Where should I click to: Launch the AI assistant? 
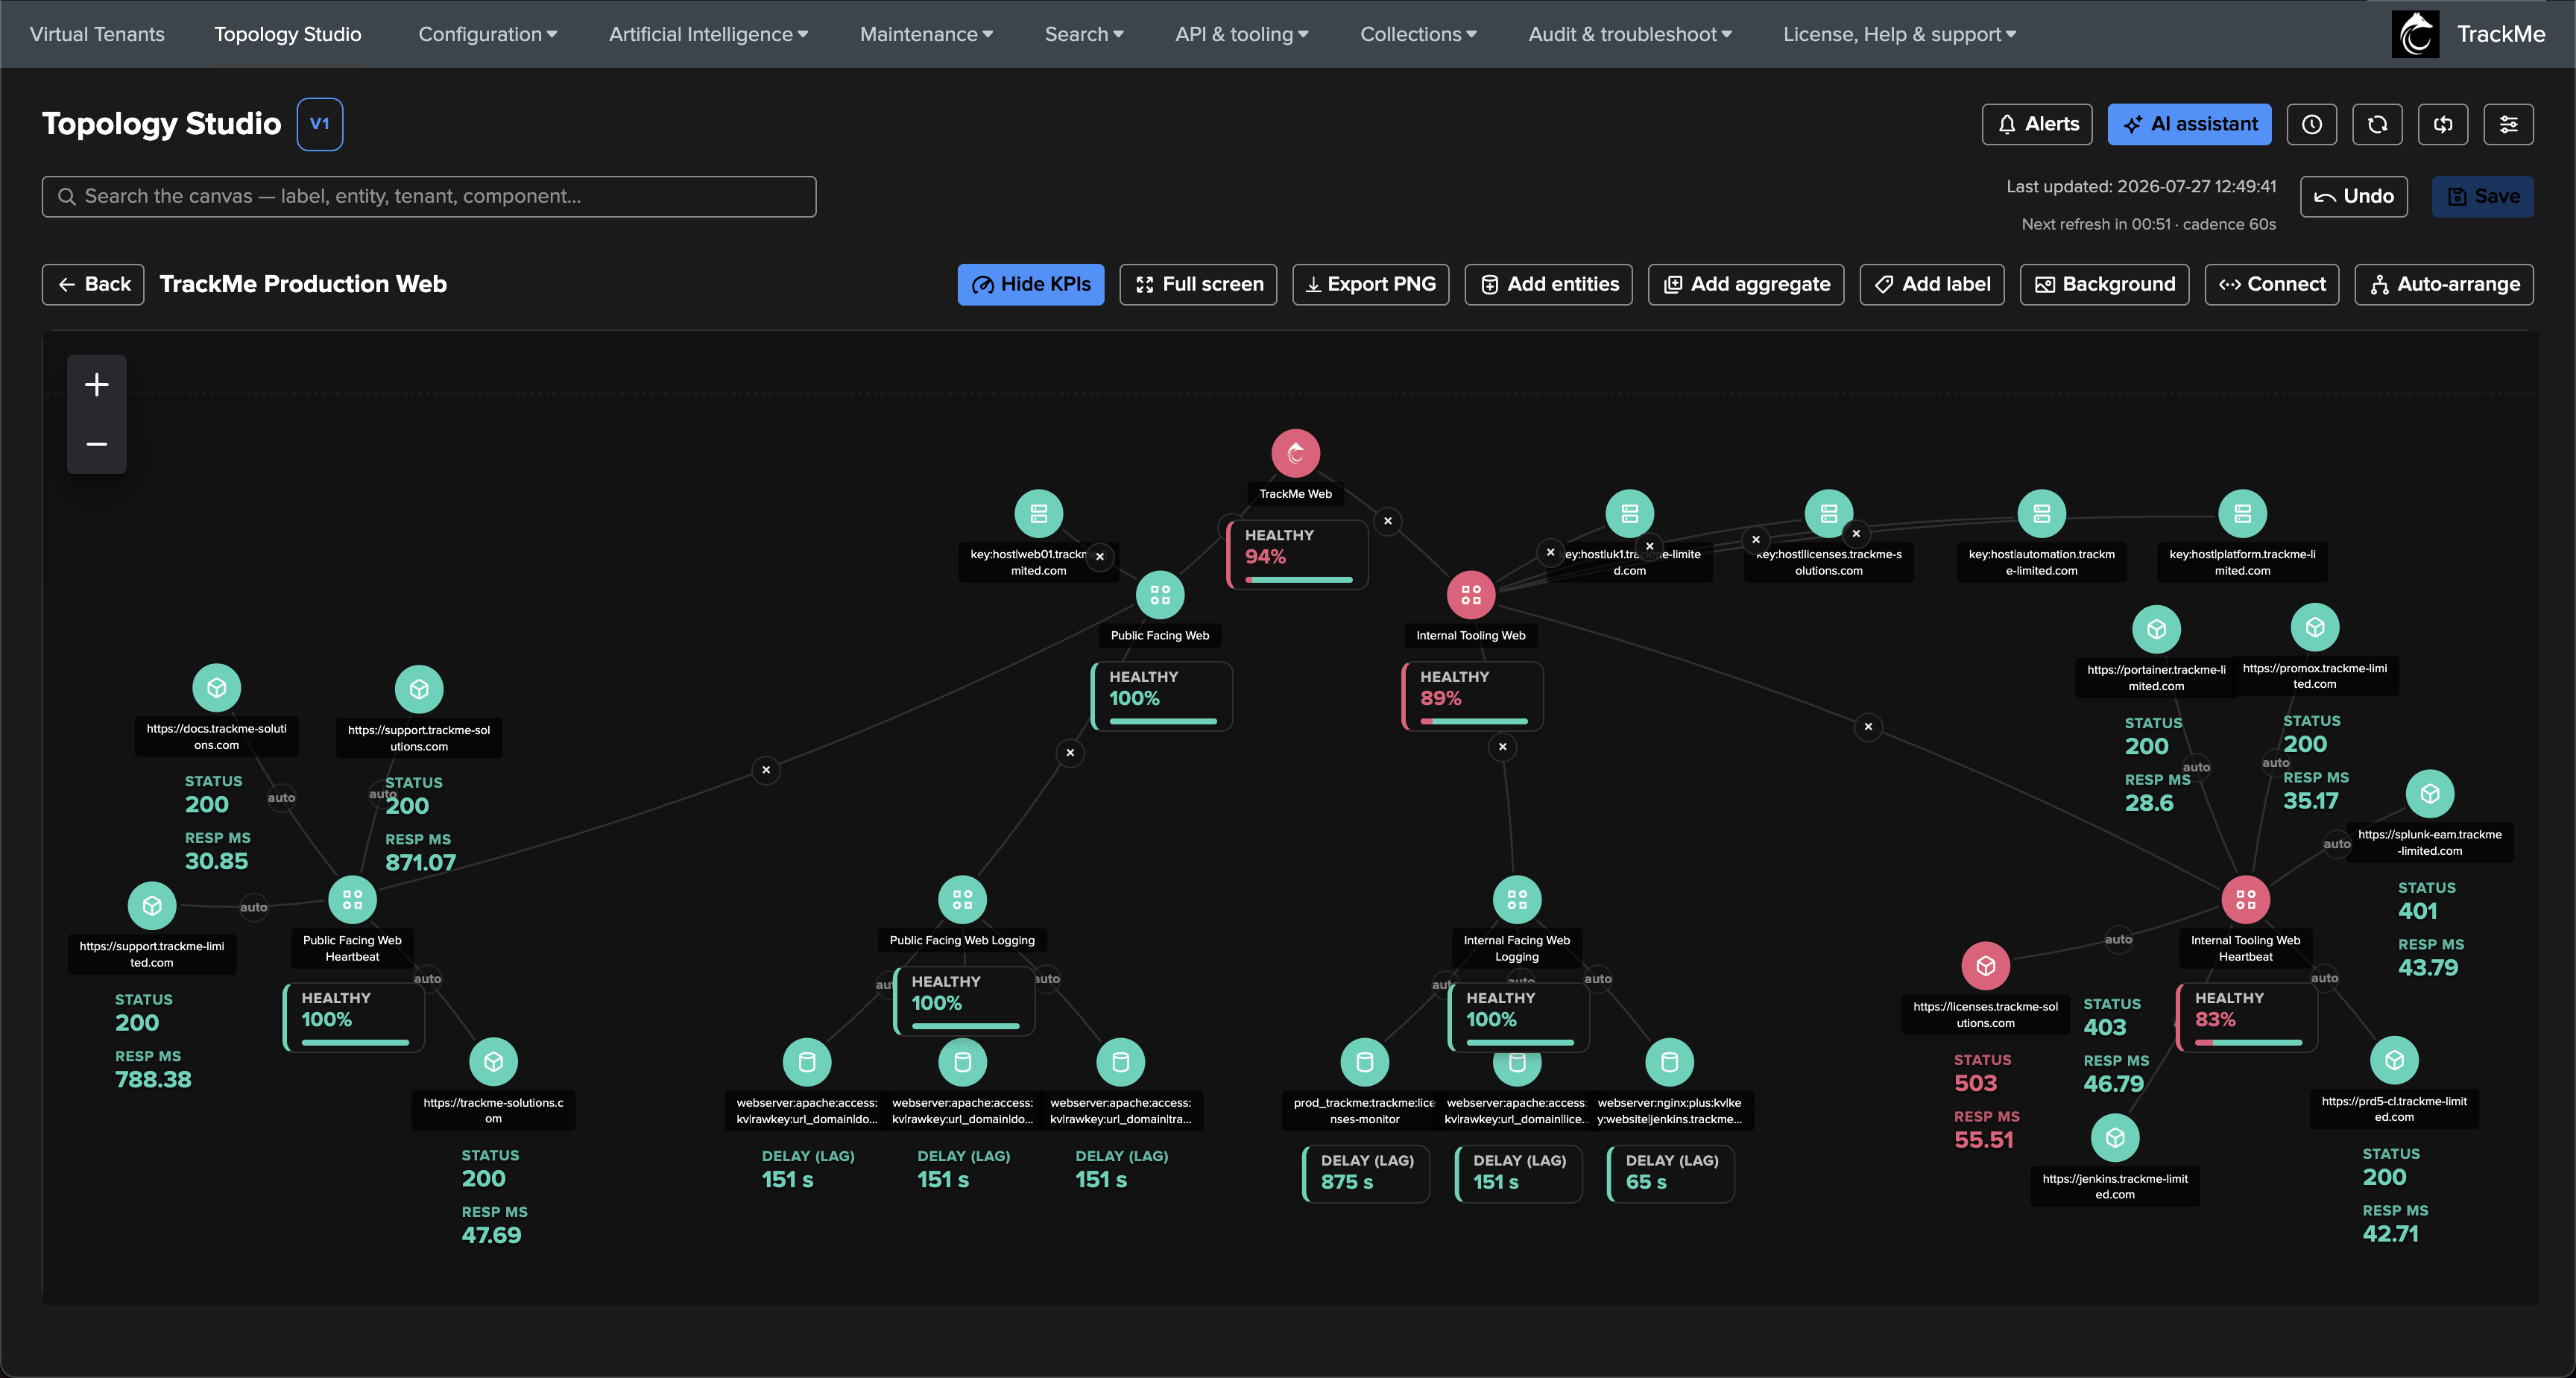(x=2189, y=124)
